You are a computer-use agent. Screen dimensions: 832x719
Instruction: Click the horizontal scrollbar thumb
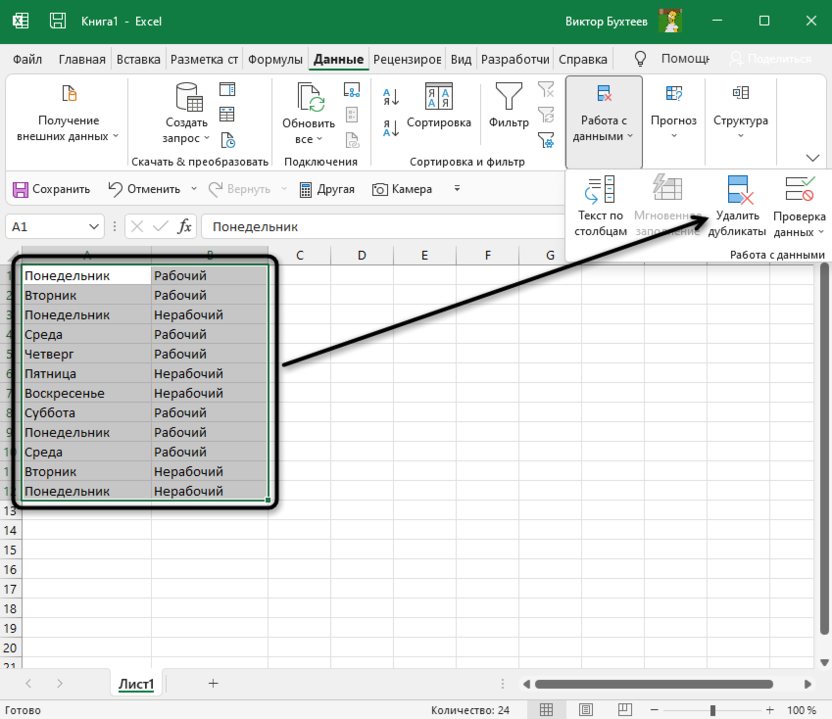pos(654,684)
